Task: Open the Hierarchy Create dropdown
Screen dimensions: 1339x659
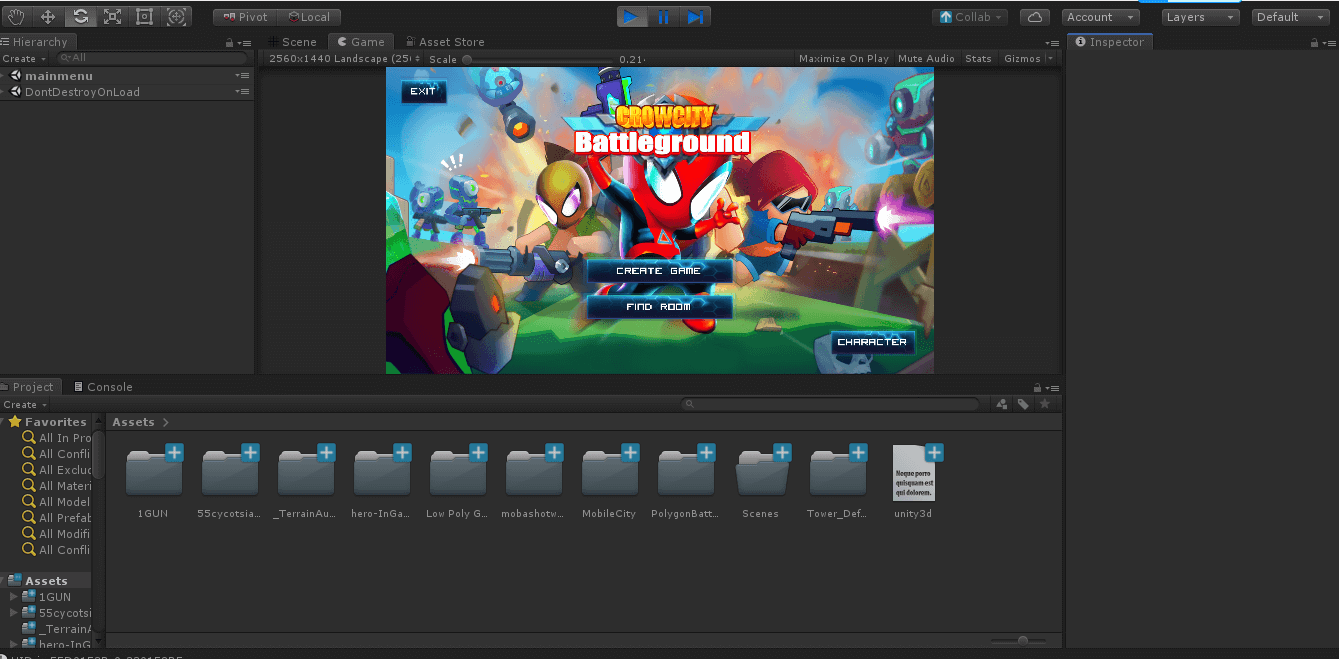Action: coord(23,59)
